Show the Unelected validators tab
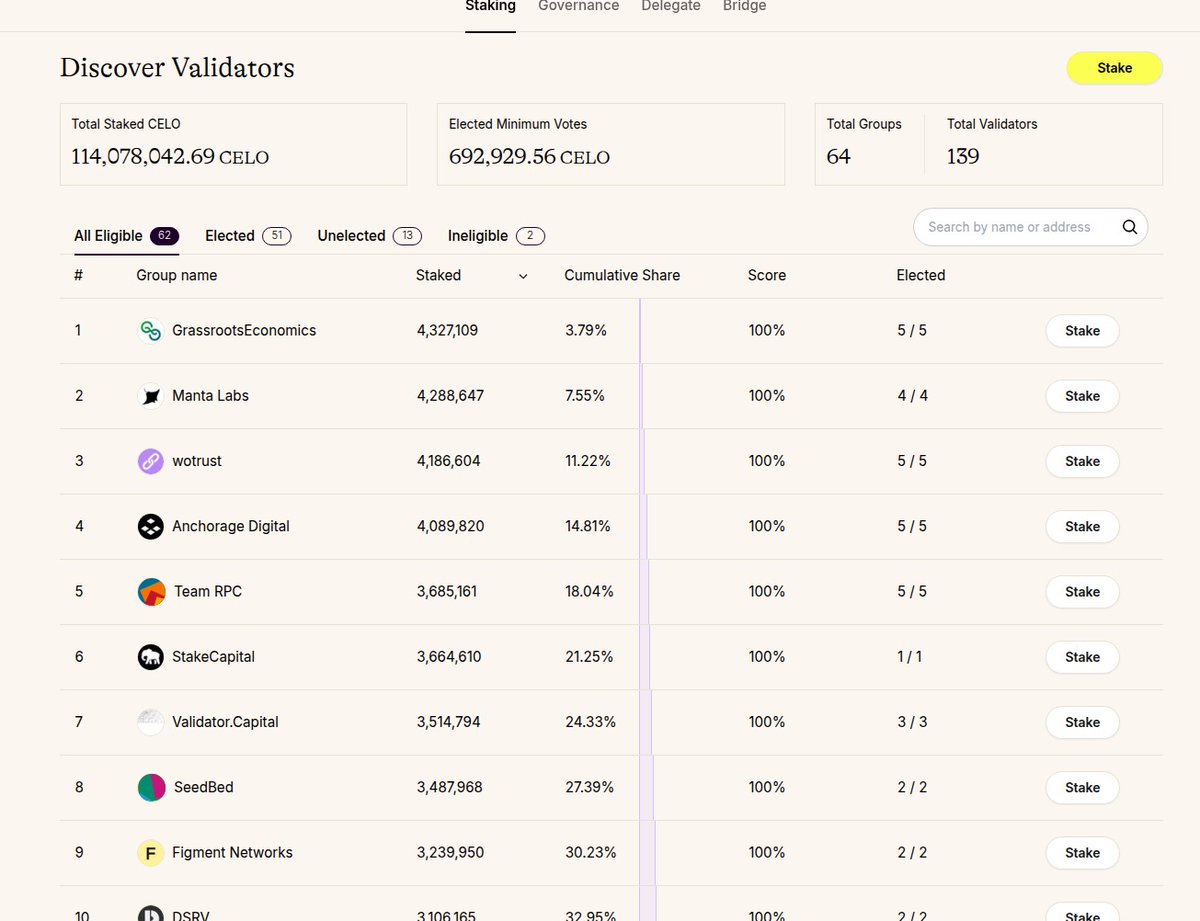1200x921 pixels. [369, 236]
